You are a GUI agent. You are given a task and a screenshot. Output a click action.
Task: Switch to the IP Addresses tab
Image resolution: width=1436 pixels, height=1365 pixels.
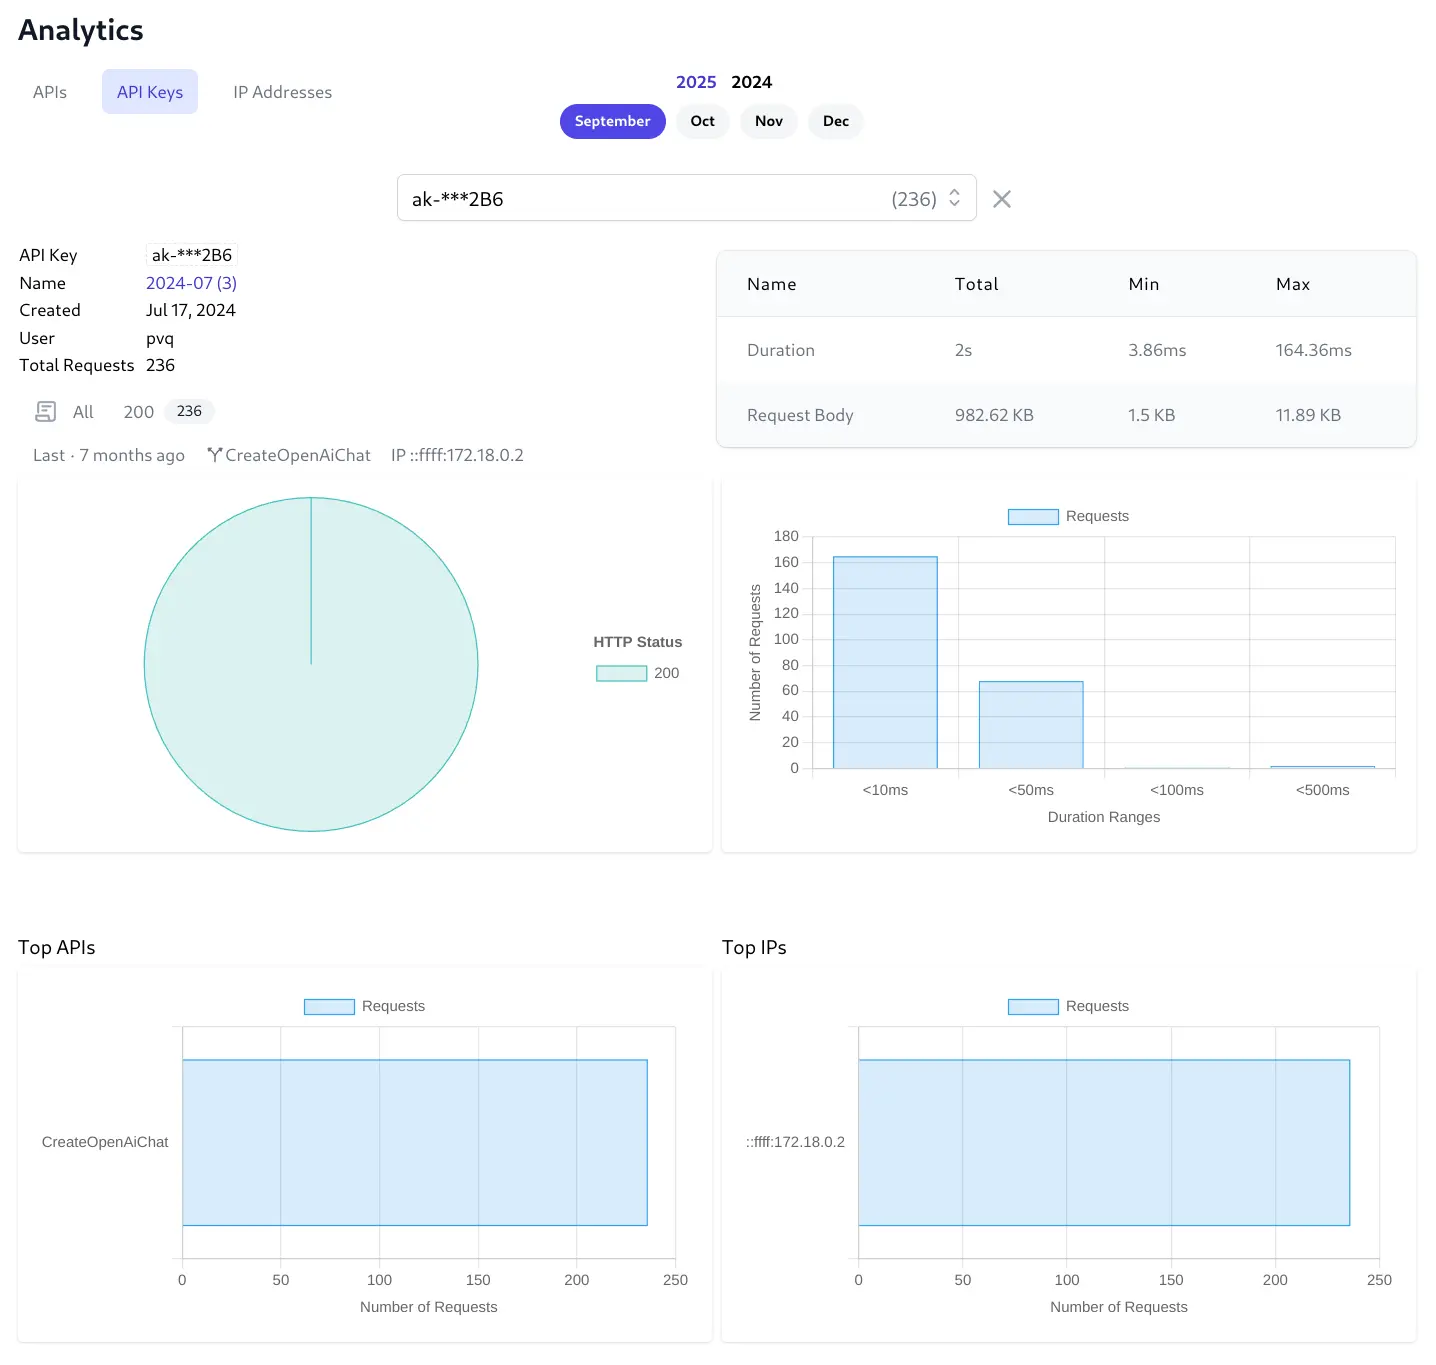point(282,92)
